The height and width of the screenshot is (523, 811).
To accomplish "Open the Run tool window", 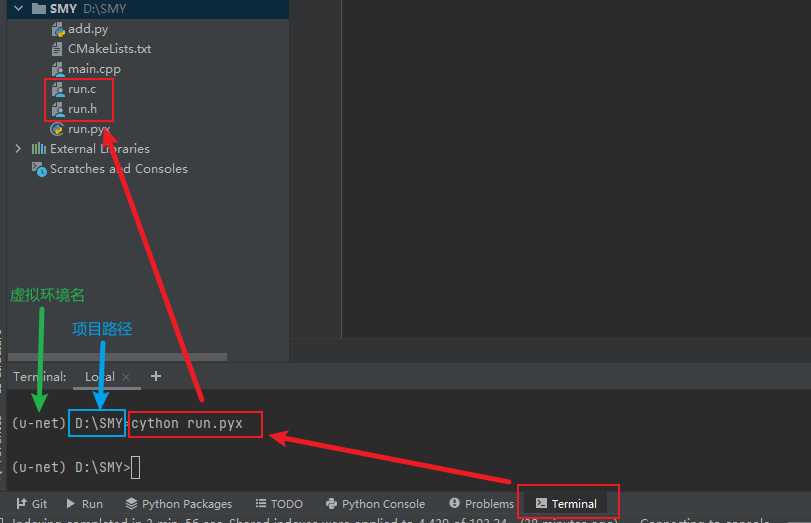I will click(85, 504).
